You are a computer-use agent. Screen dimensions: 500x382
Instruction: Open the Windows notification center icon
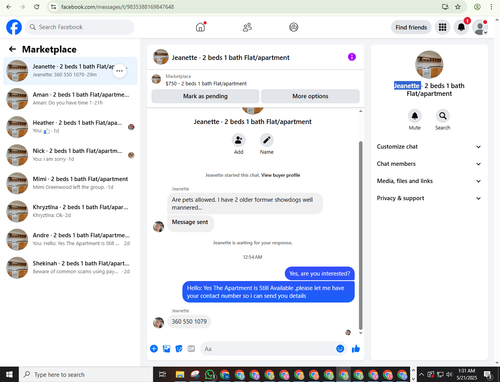click(x=488, y=375)
